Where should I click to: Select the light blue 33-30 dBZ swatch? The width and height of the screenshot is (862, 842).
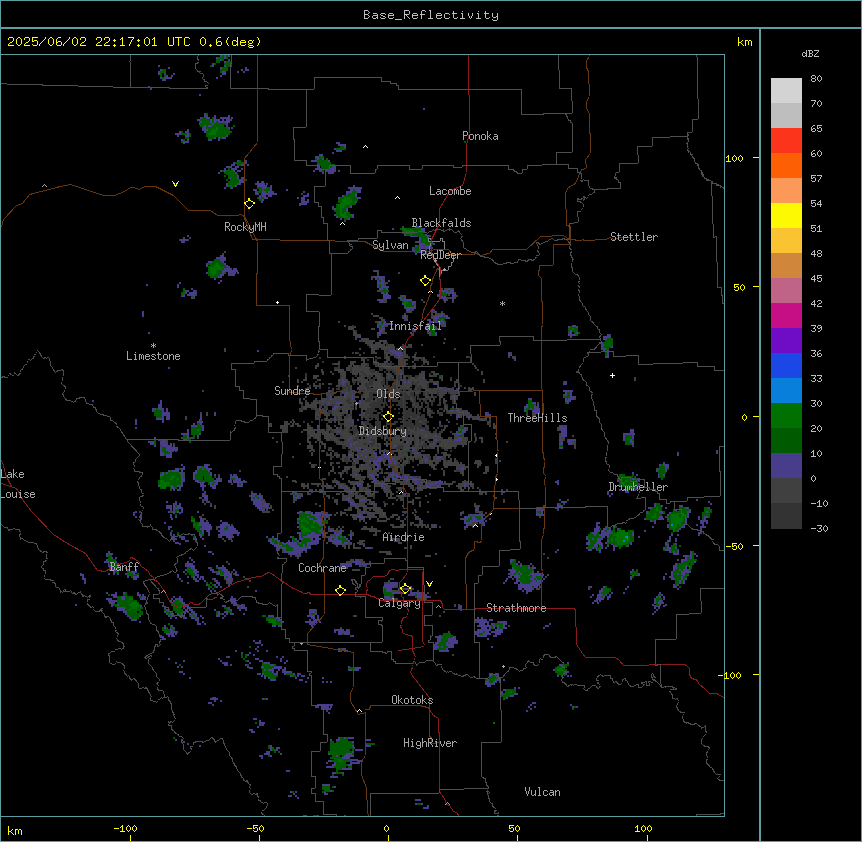[786, 391]
